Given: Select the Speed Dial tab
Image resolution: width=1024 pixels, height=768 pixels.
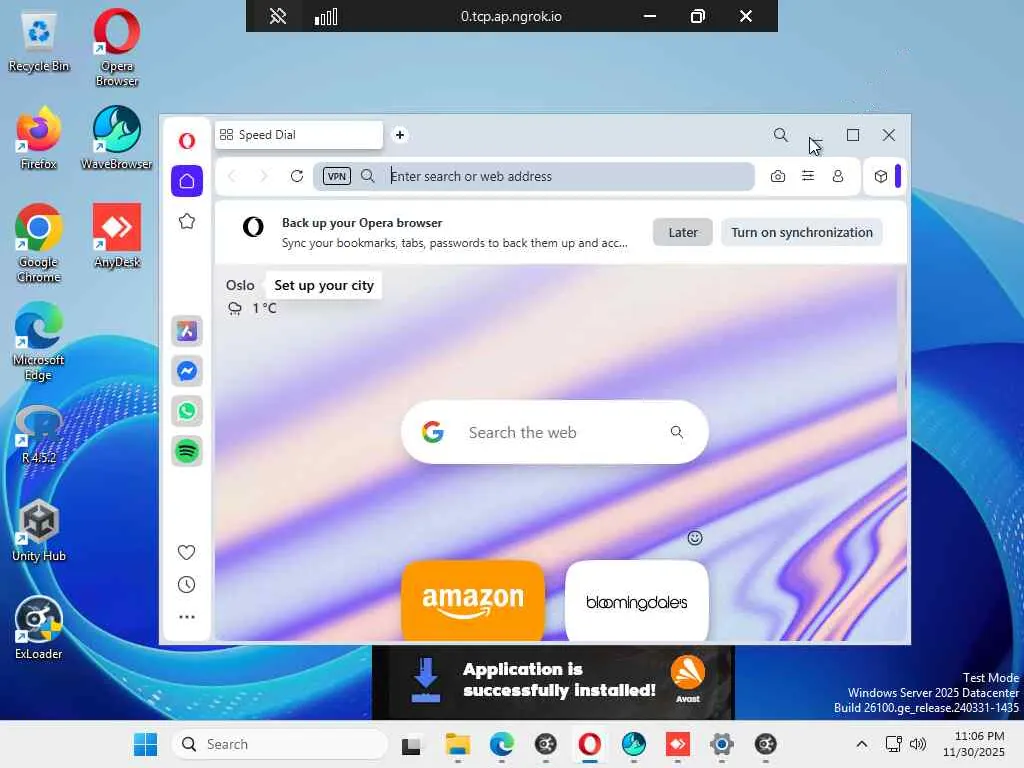Looking at the screenshot, I should tap(299, 135).
